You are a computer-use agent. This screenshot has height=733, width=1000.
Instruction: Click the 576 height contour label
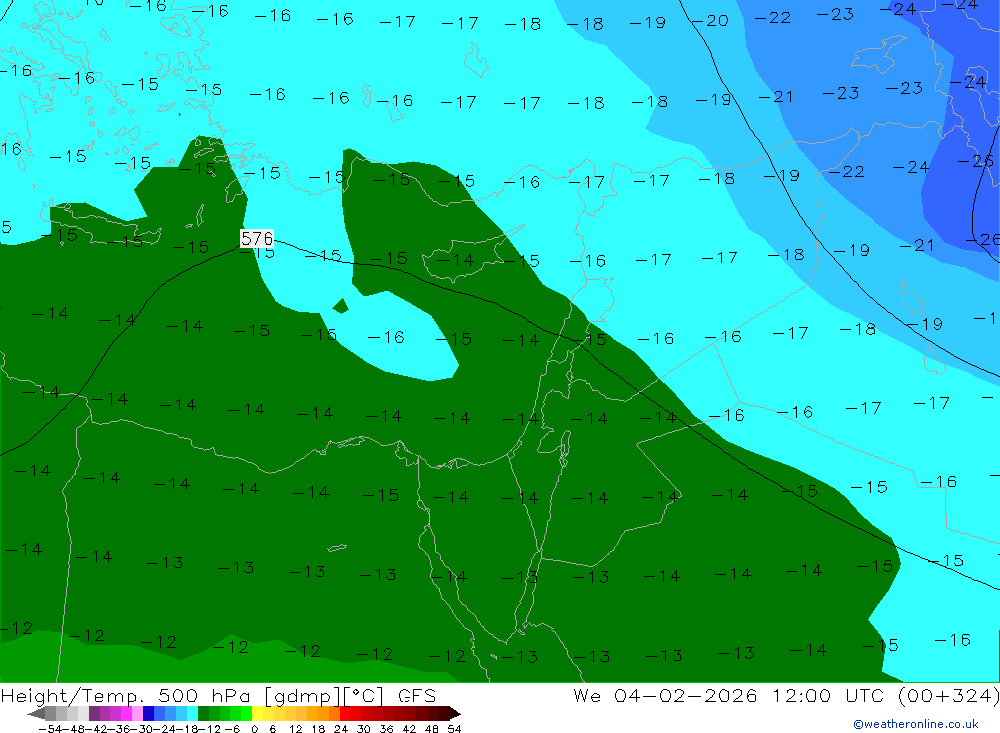pyautogui.click(x=257, y=239)
